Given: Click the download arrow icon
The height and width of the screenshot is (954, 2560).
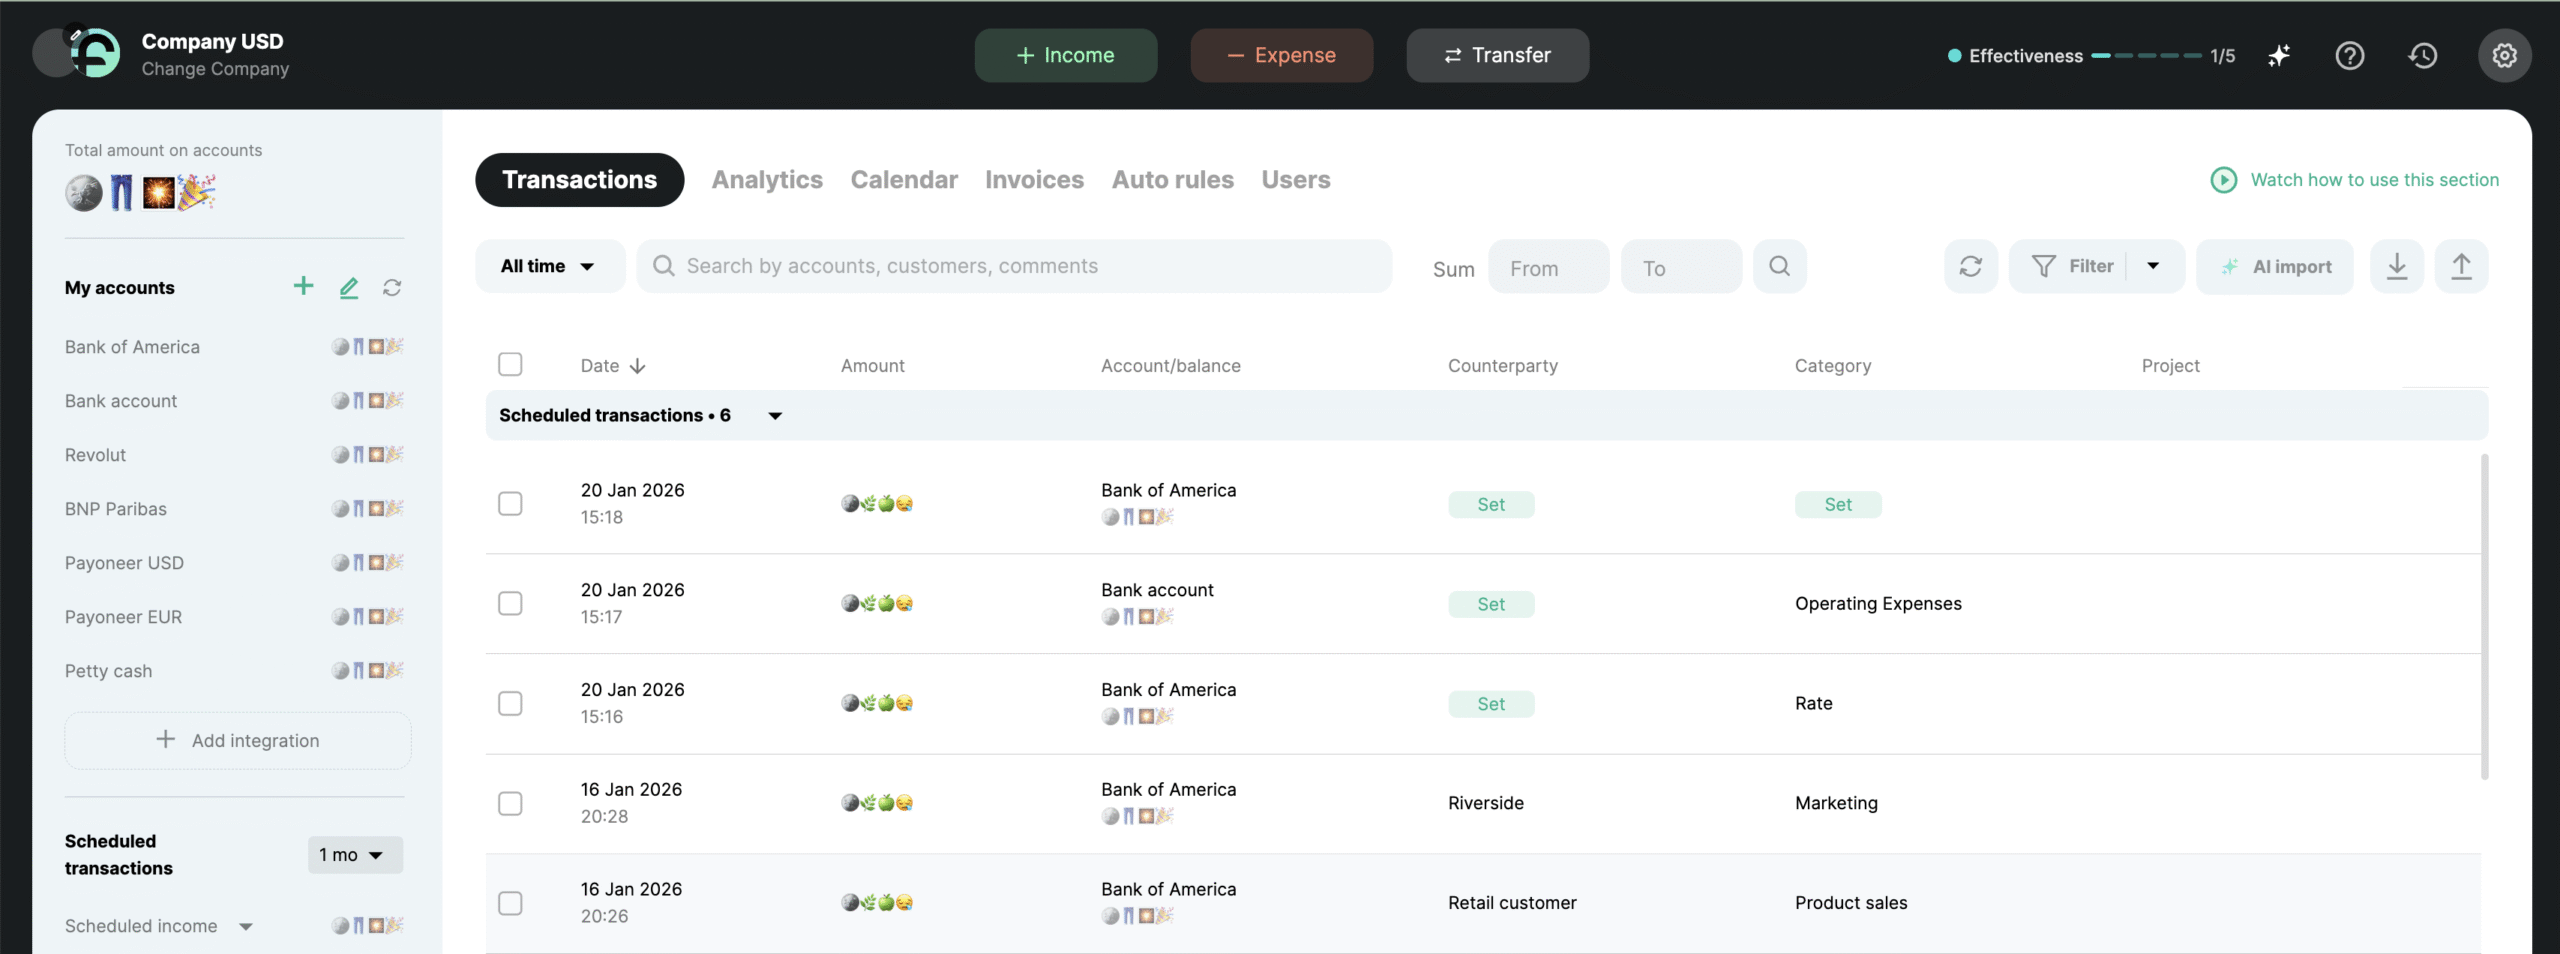Looking at the screenshot, I should pos(2397,266).
